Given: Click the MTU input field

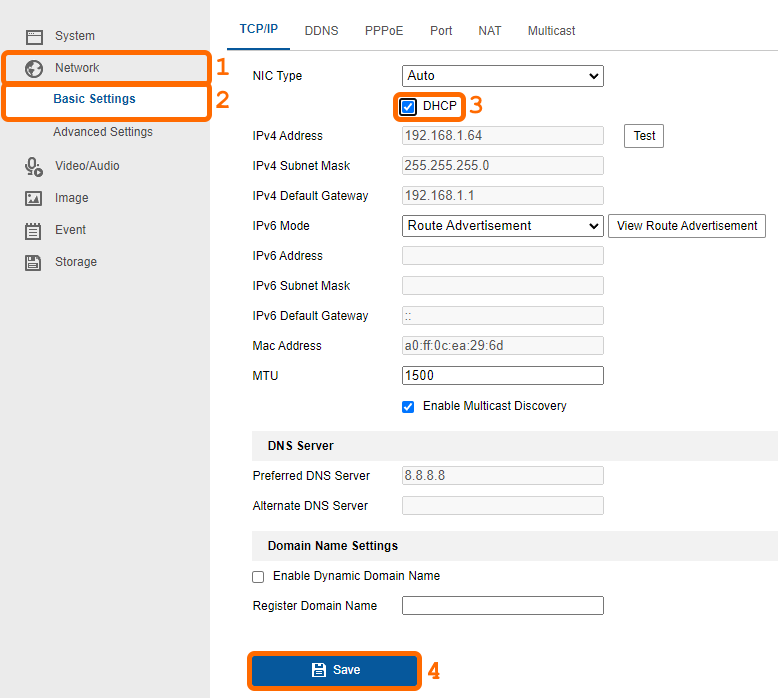Looking at the screenshot, I should click(x=503, y=376).
